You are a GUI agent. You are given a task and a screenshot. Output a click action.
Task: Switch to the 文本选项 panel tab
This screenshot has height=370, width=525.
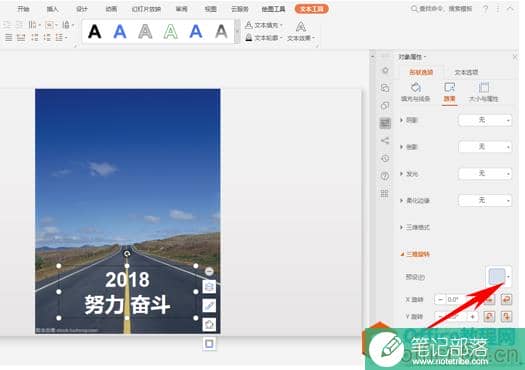point(466,72)
